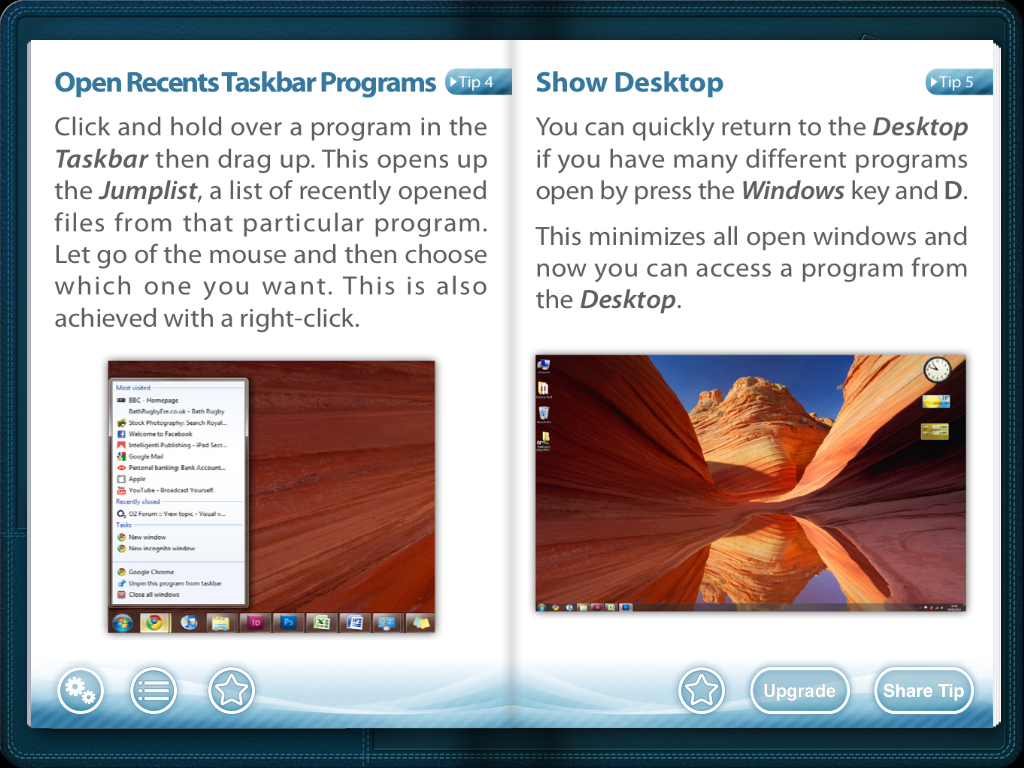Expand the Tip 4 arrow badge
The image size is (1024, 768).
[x=477, y=82]
